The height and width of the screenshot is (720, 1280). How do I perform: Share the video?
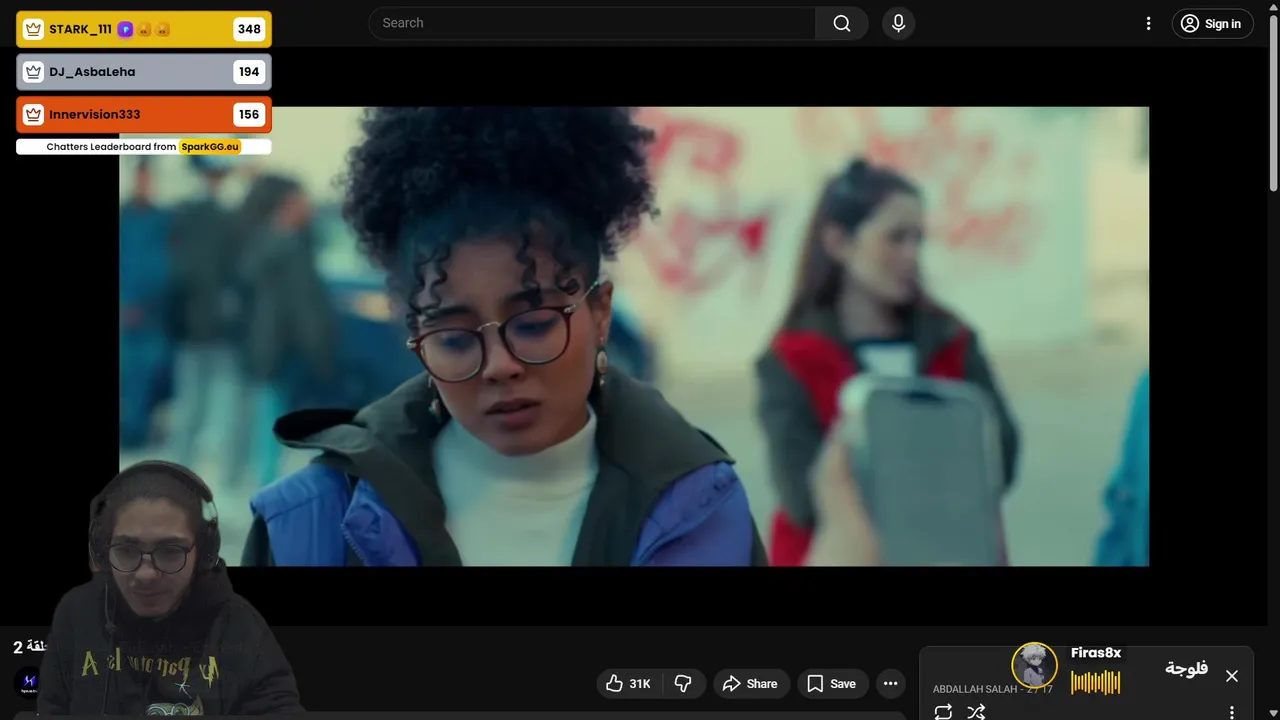pyautogui.click(x=751, y=684)
